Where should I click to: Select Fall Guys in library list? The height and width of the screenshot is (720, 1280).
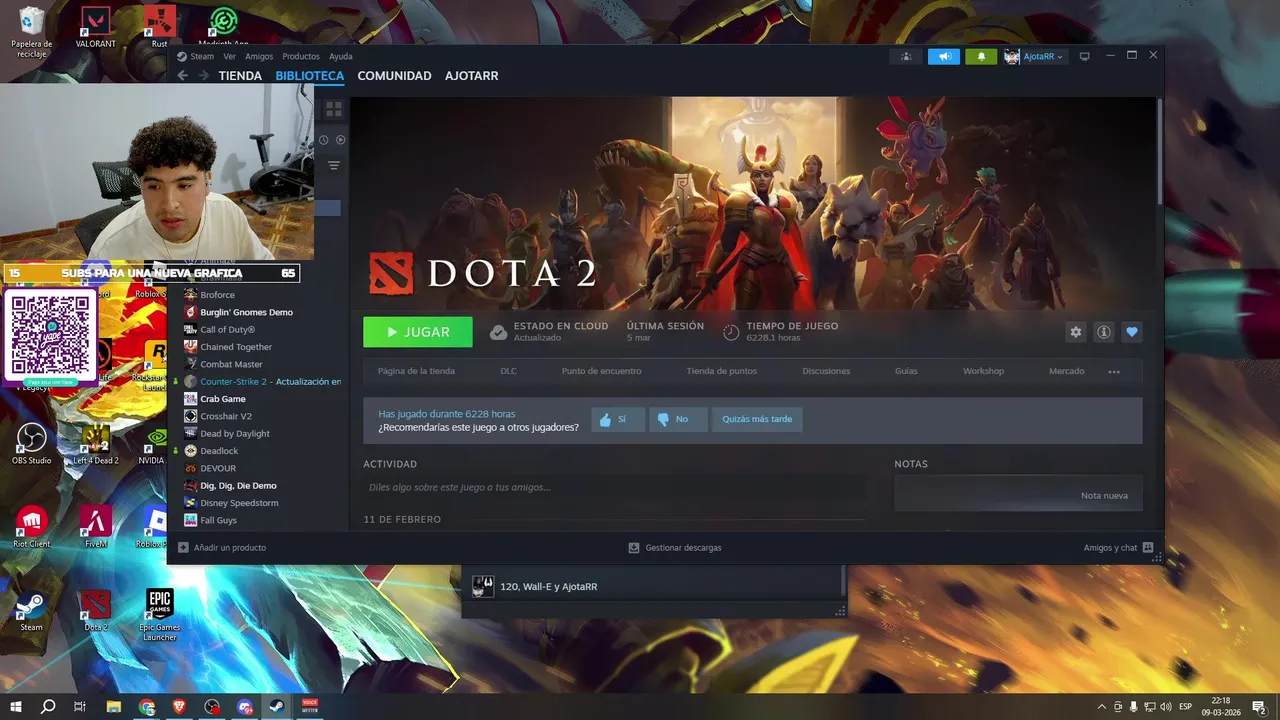(x=218, y=520)
